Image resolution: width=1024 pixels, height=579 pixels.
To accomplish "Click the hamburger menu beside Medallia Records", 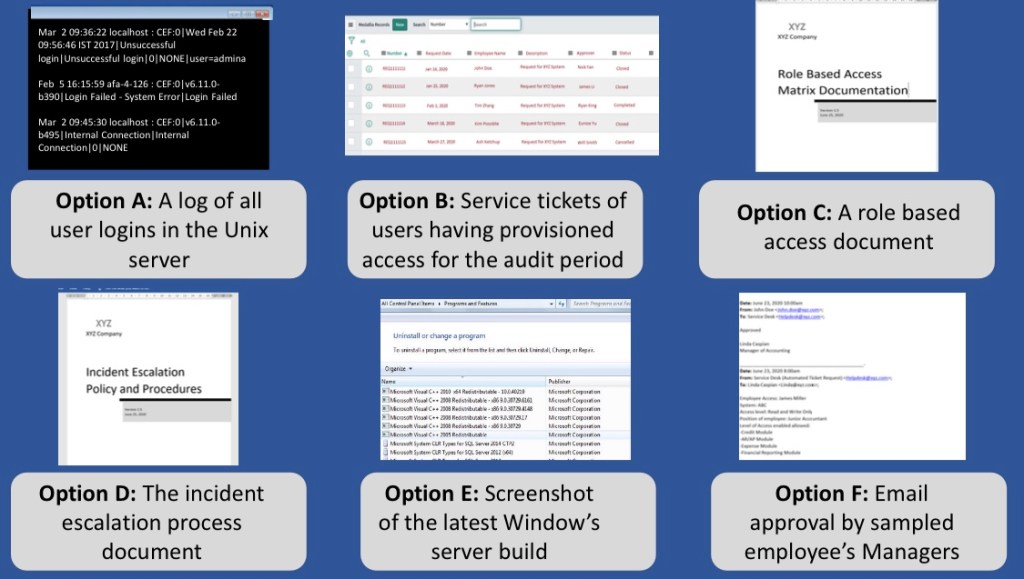I will tap(351, 24).
